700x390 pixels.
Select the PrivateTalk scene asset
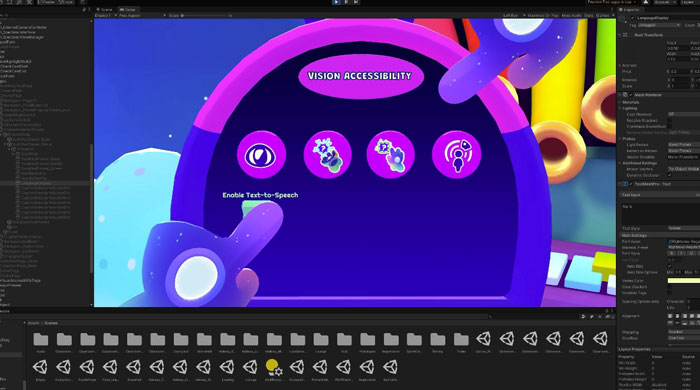point(320,370)
